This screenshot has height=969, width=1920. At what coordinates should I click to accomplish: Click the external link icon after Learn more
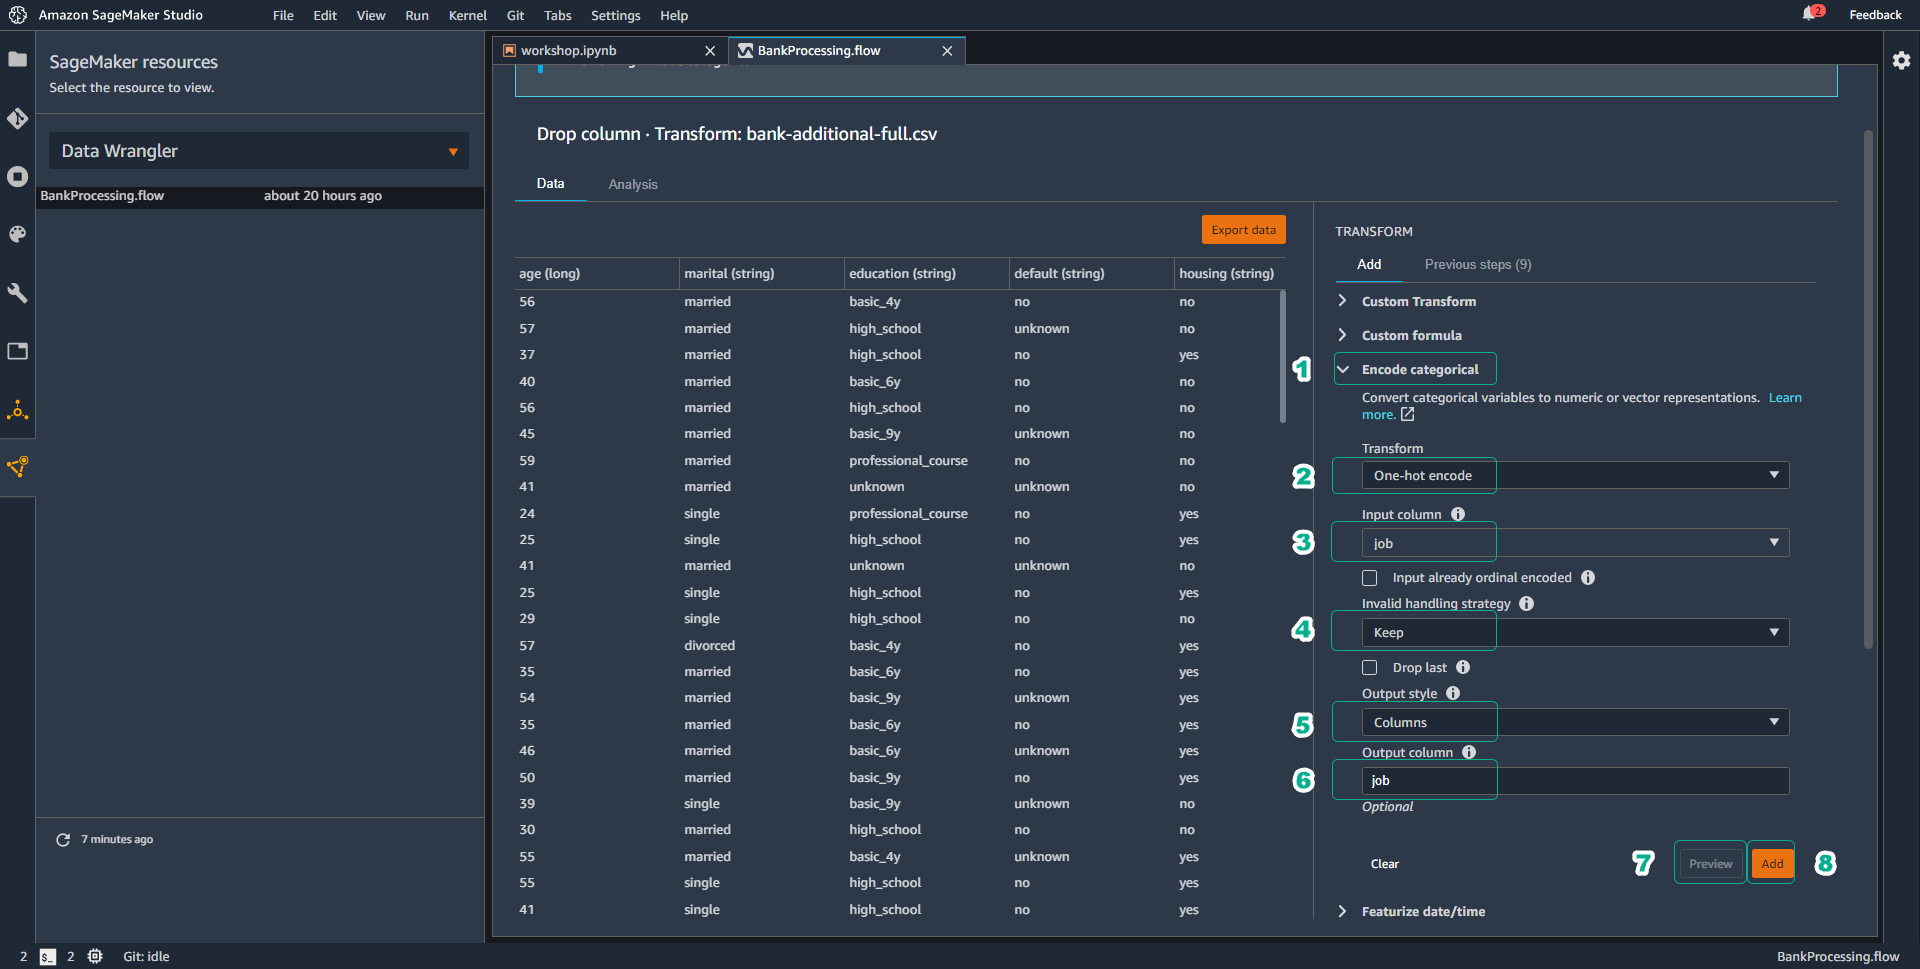[x=1407, y=414]
